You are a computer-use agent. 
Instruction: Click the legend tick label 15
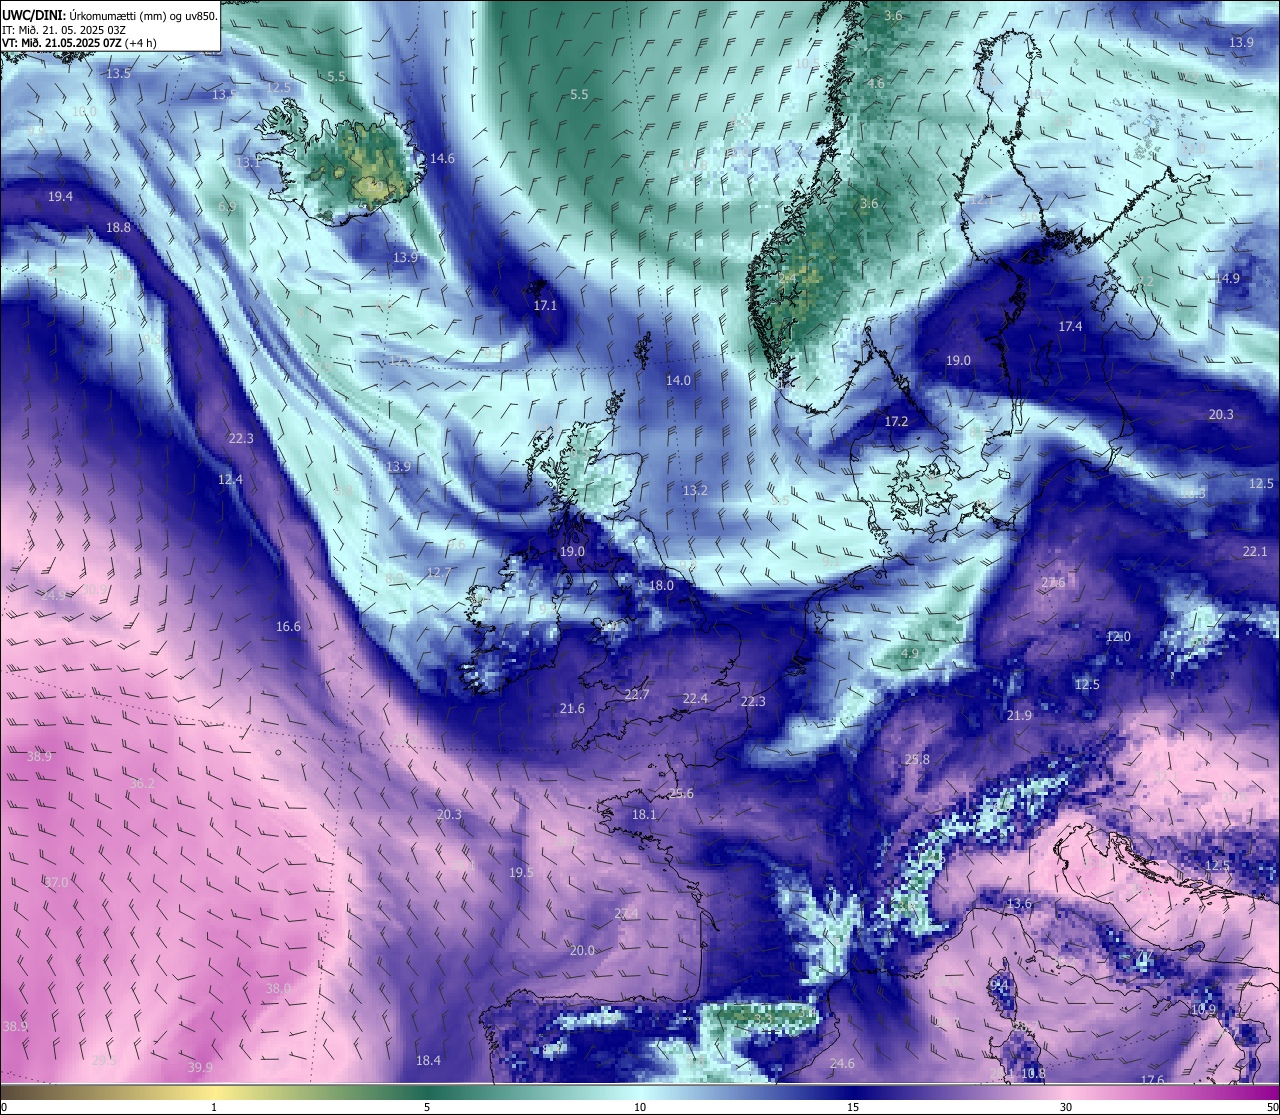pos(853,1107)
